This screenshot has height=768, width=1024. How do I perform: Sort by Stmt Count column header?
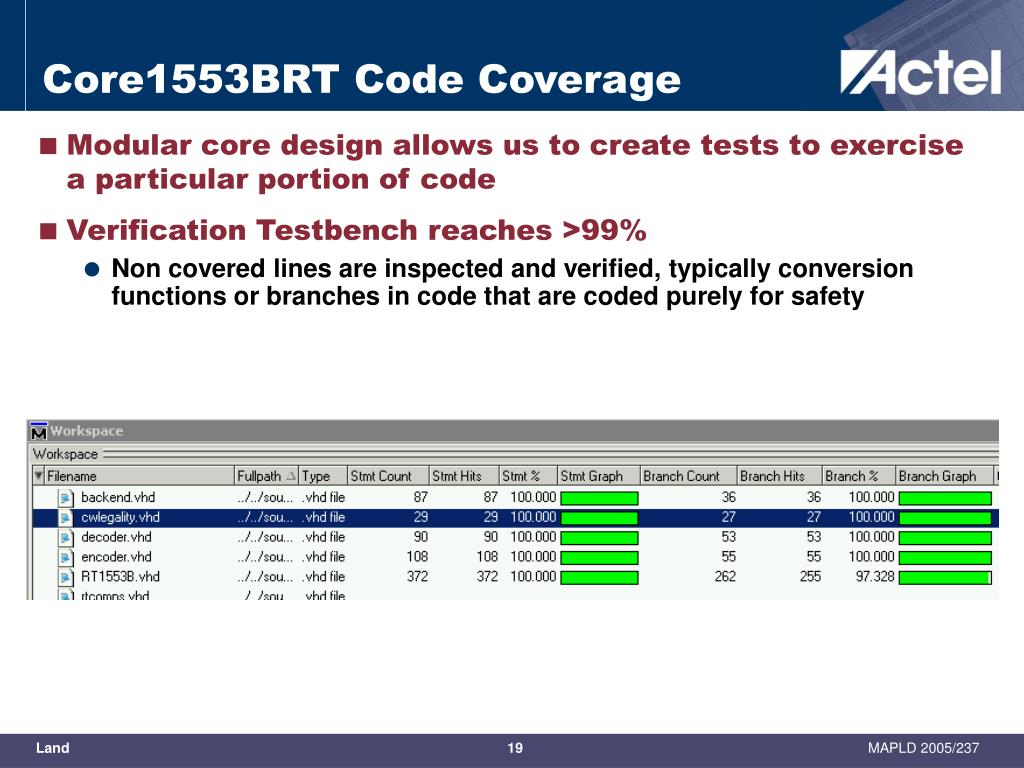coord(388,476)
